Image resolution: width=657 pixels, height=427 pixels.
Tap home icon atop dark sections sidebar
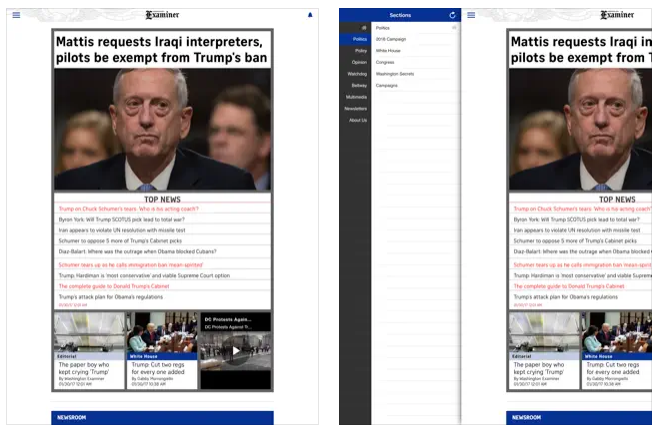pos(364,28)
